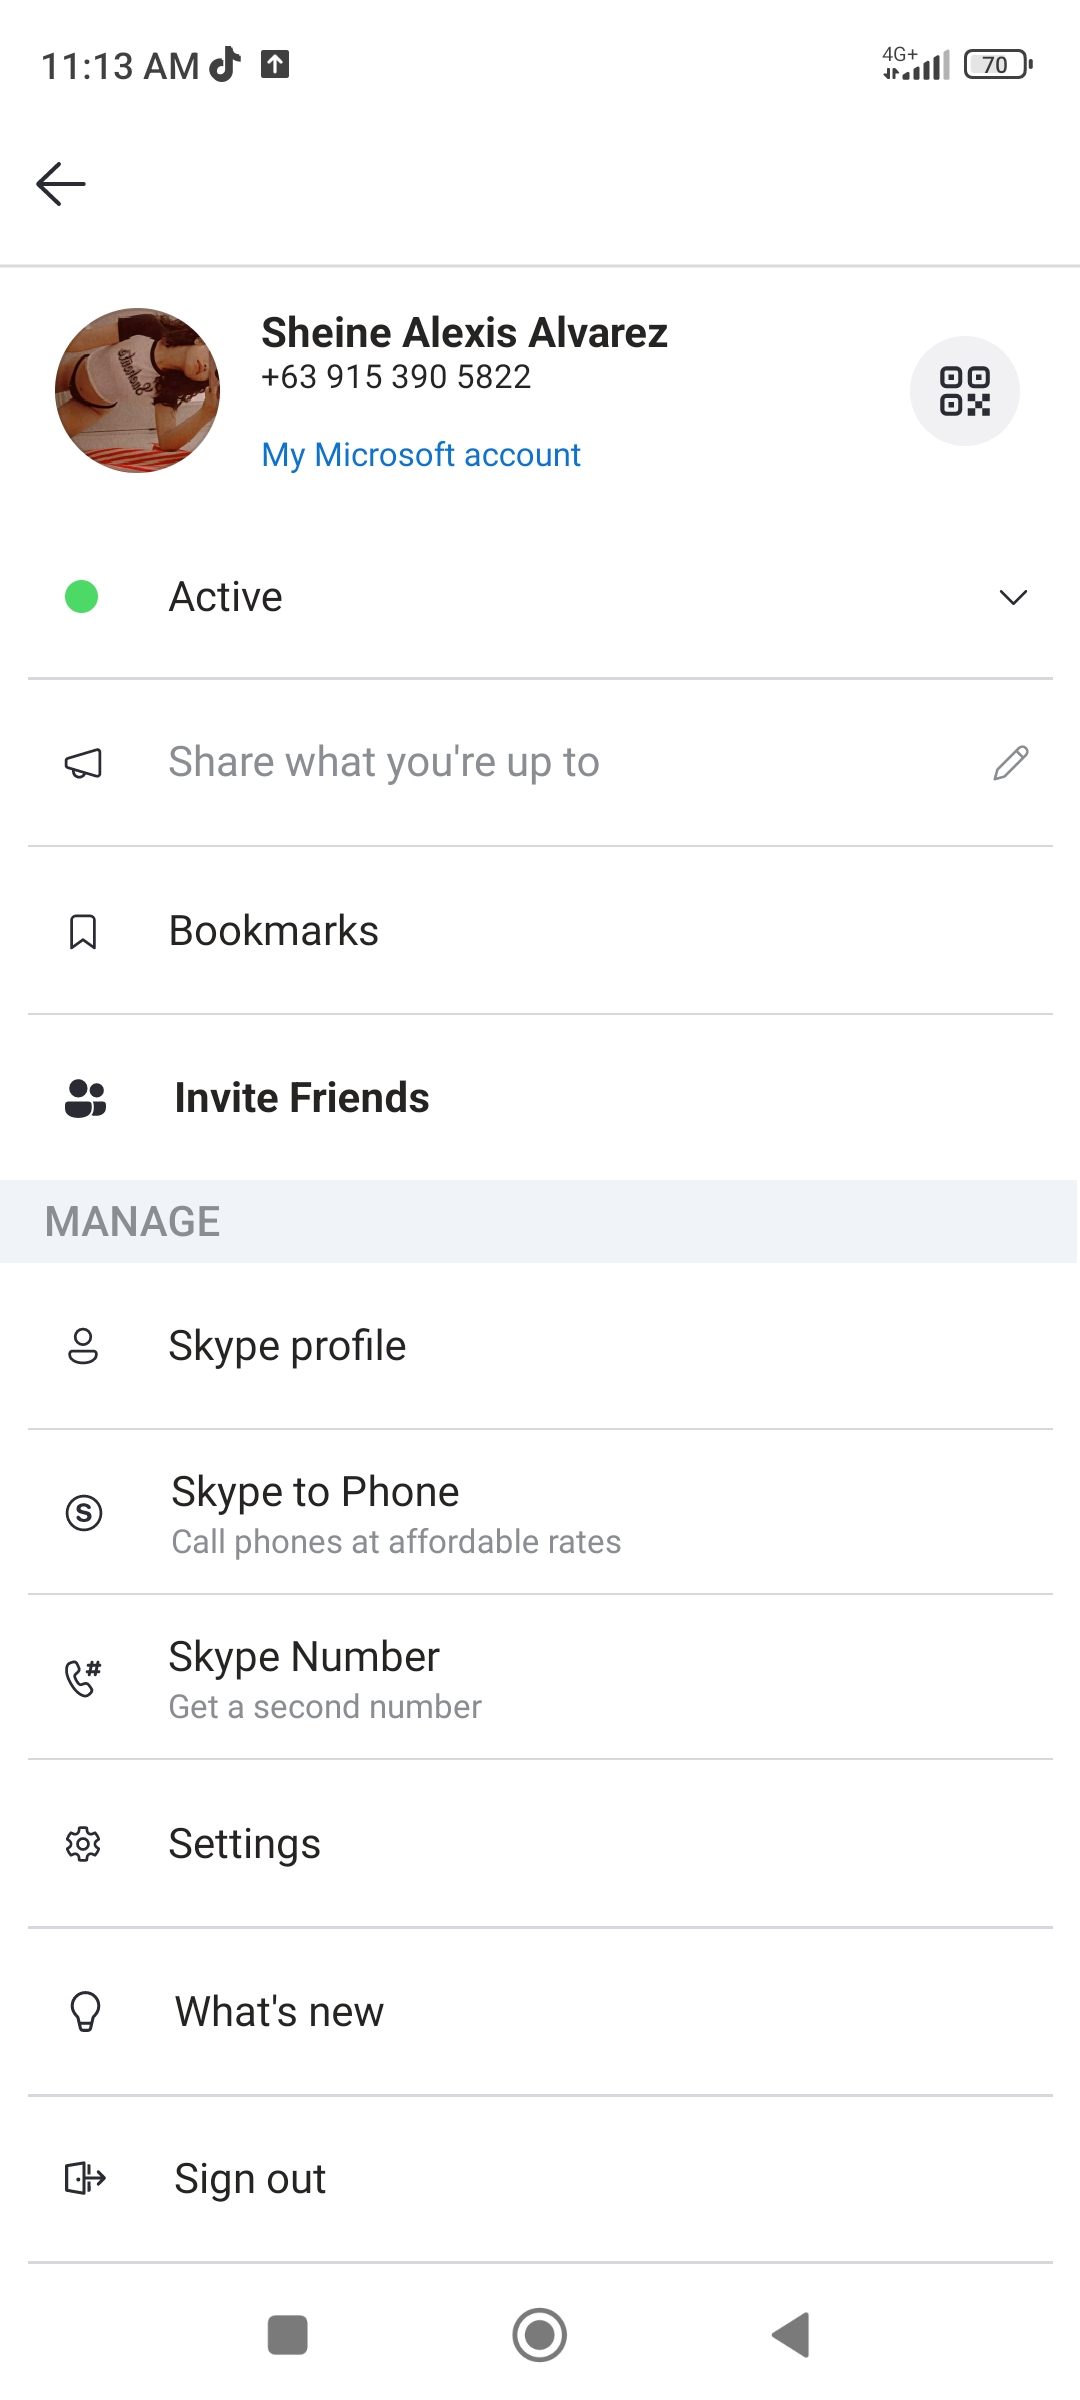Tap the profile picture avatar
1080x2400 pixels.
(138, 390)
